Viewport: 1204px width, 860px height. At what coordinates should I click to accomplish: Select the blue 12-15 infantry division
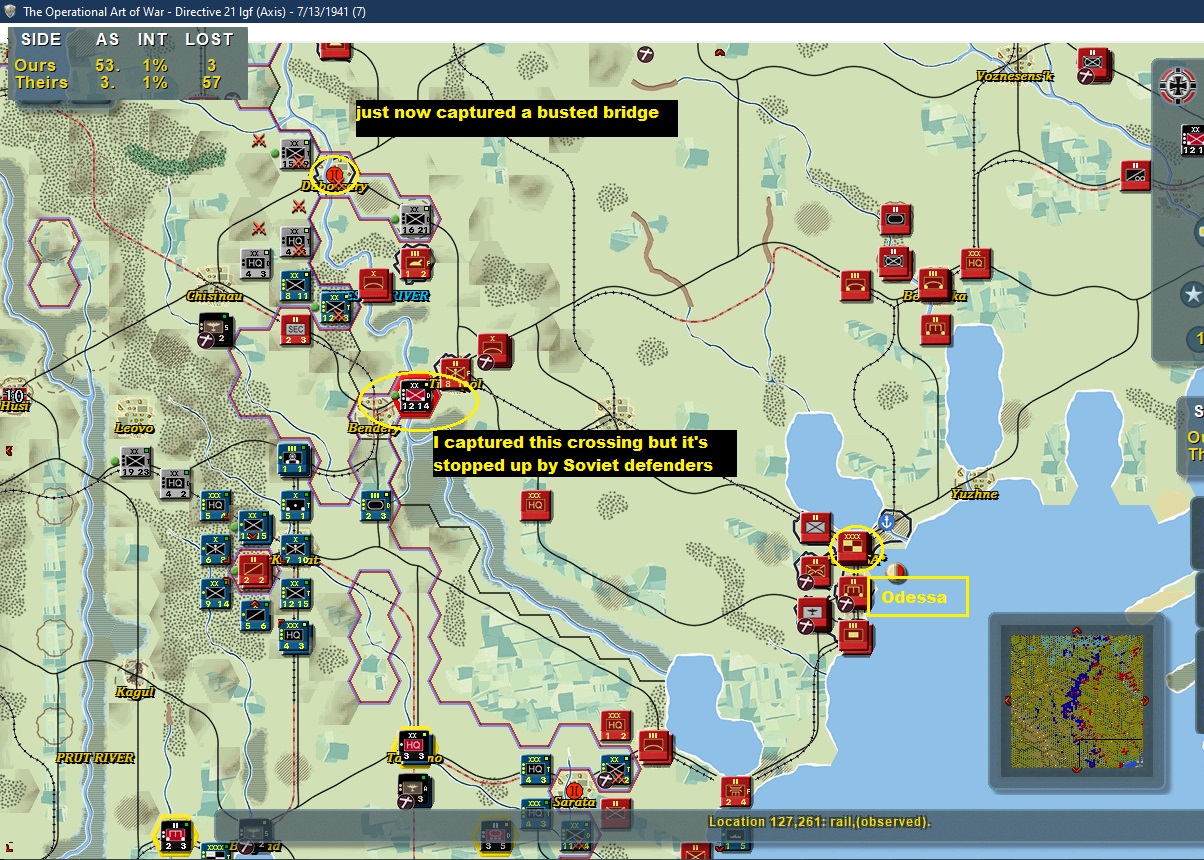tap(295, 593)
